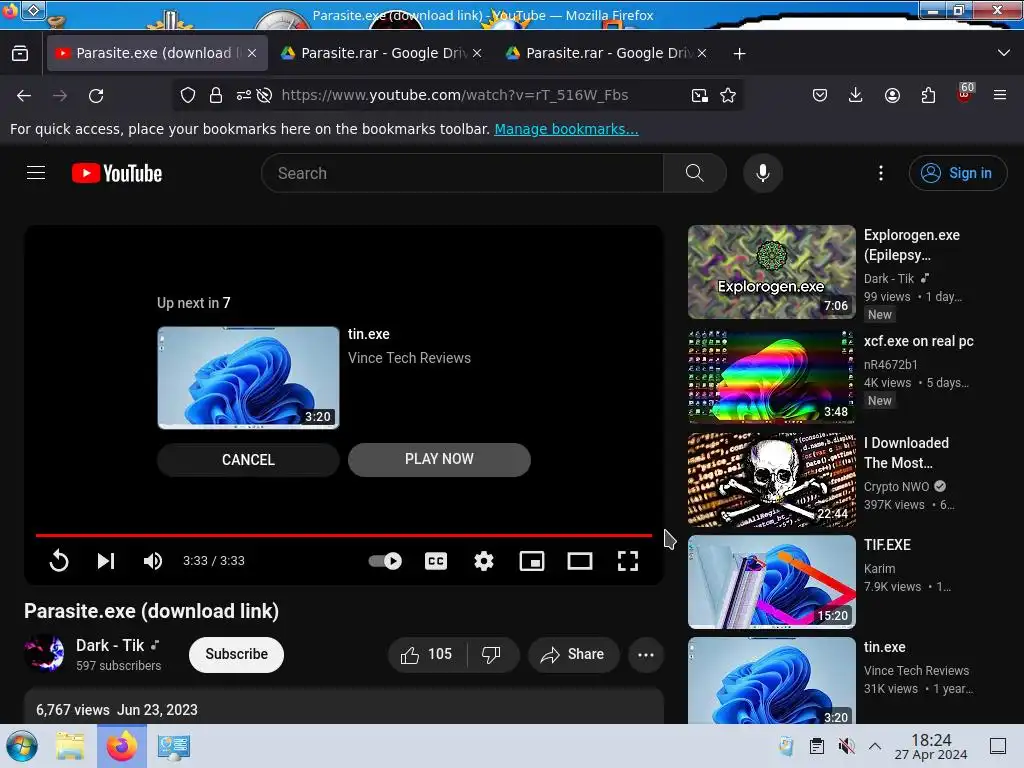Click the video progress bar
This screenshot has height=768, width=1024.
344,536
